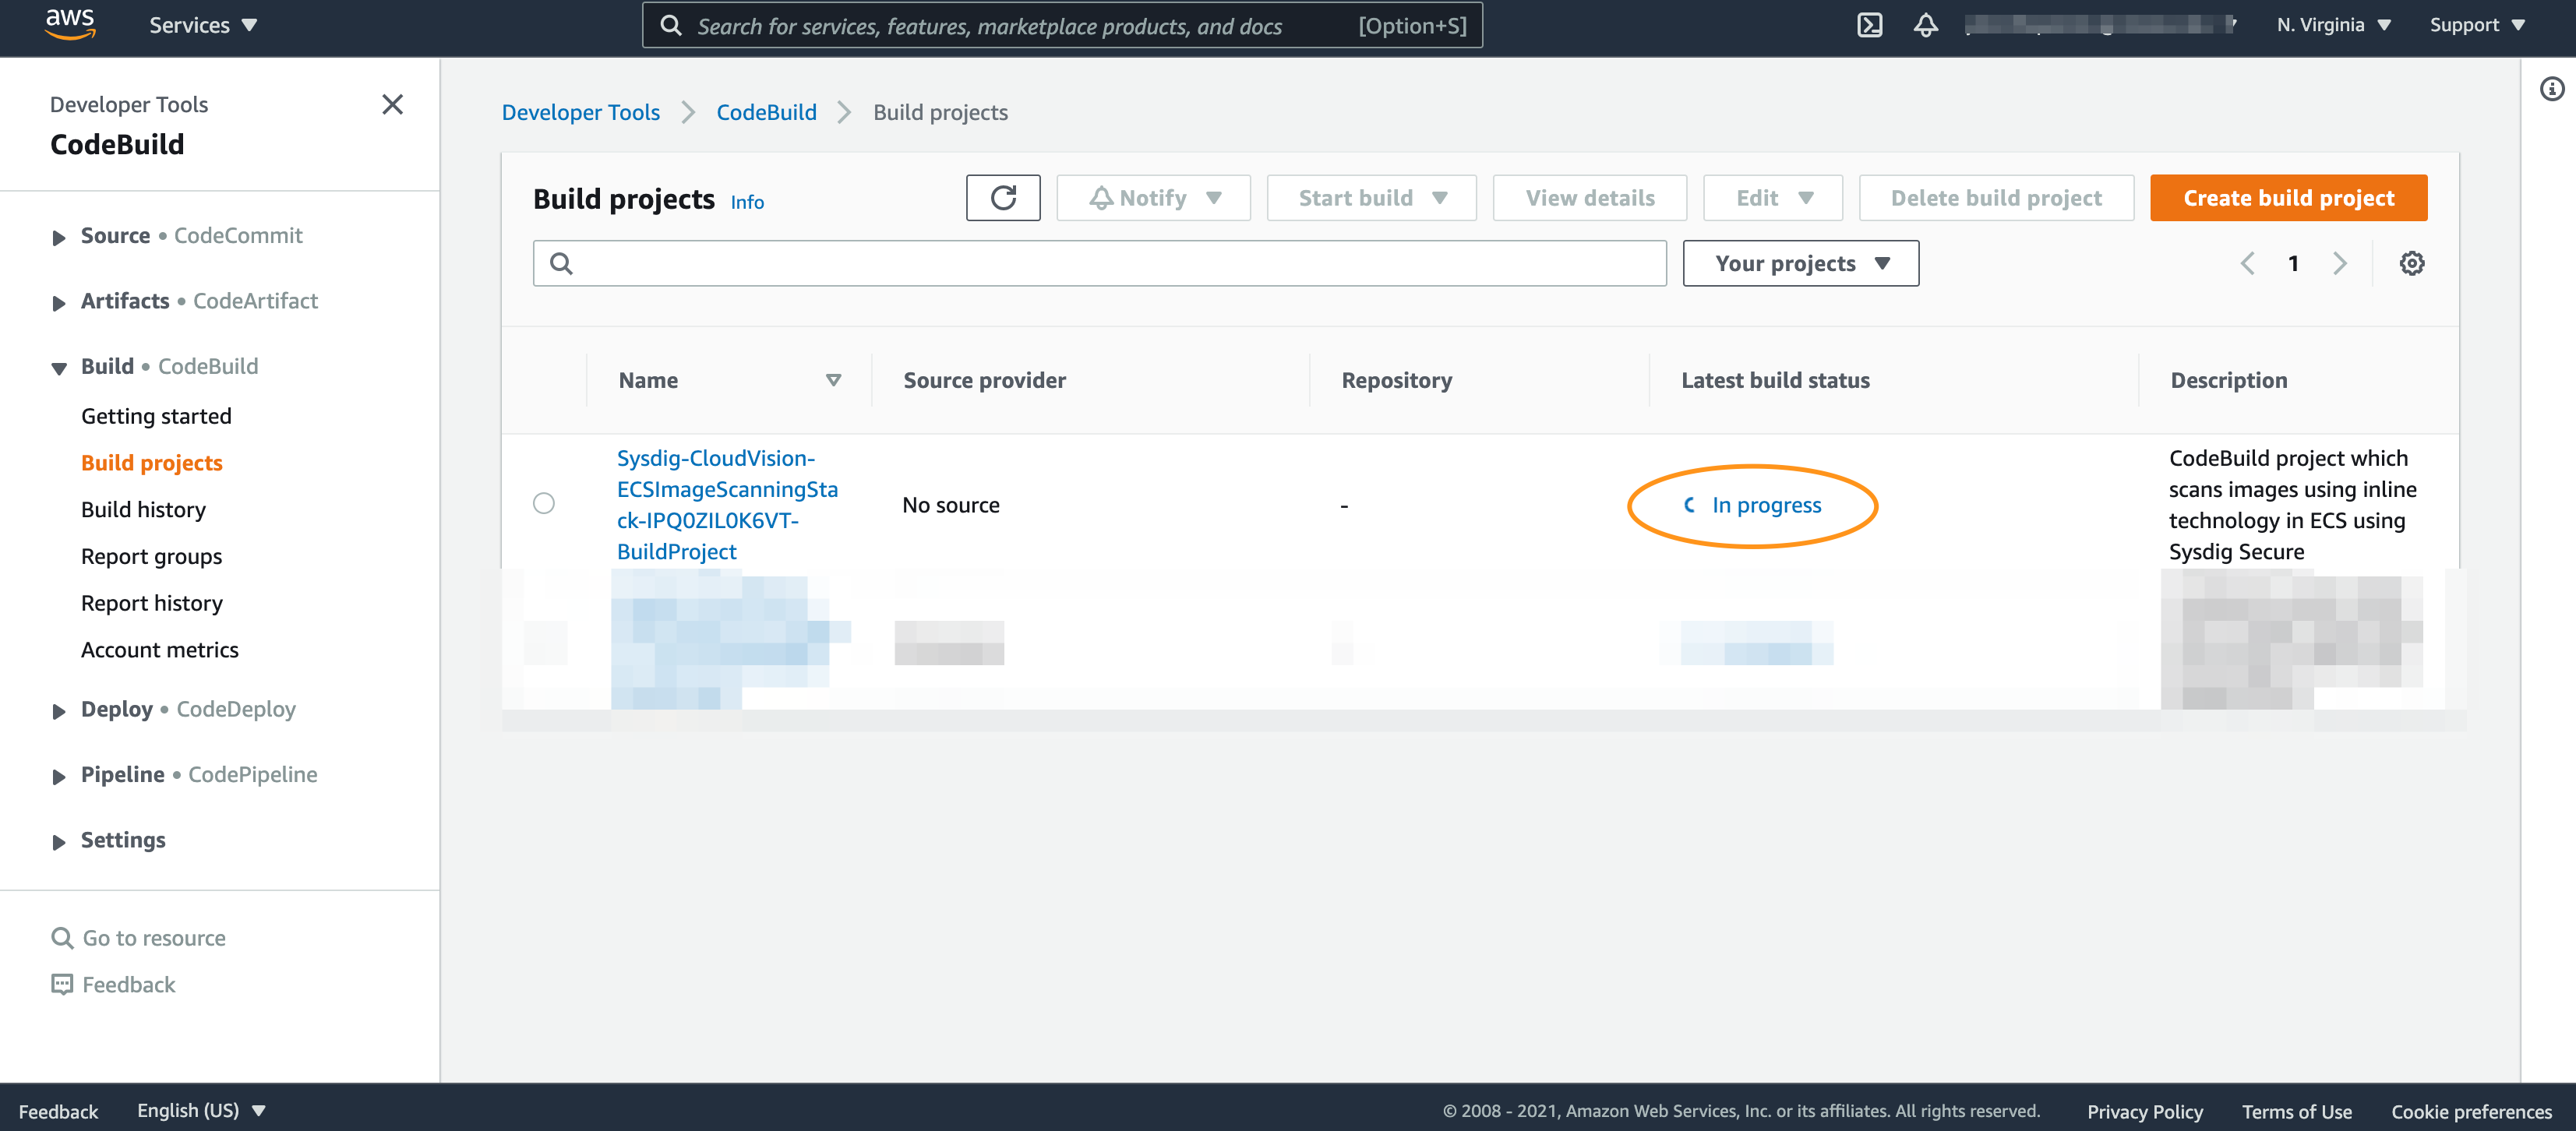2576x1131 pixels.
Task: Open the notifications bell icon
Action: pos(1925,25)
